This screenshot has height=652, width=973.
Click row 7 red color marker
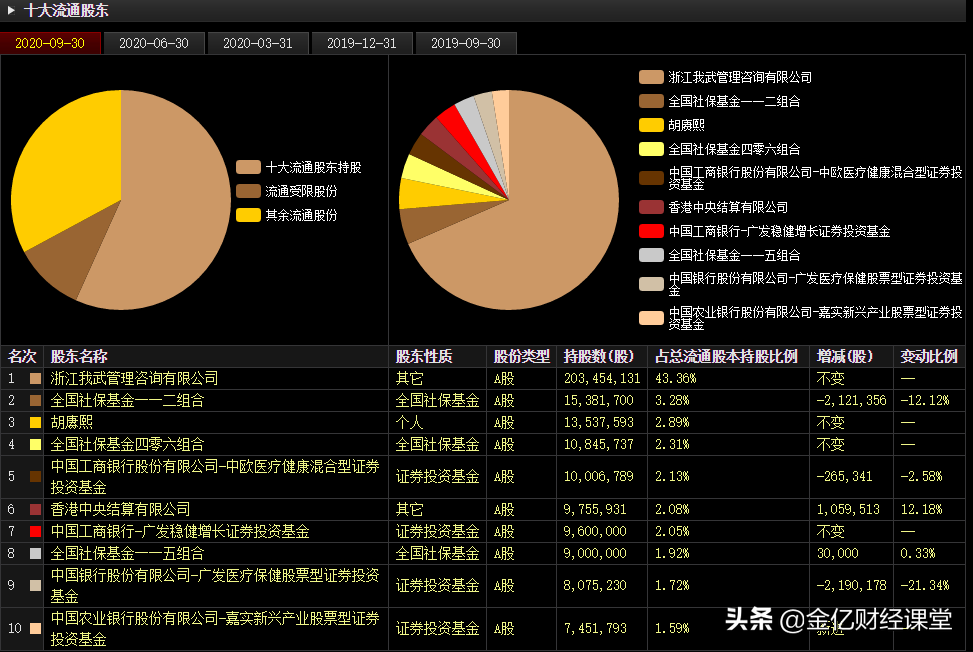pos(35,532)
